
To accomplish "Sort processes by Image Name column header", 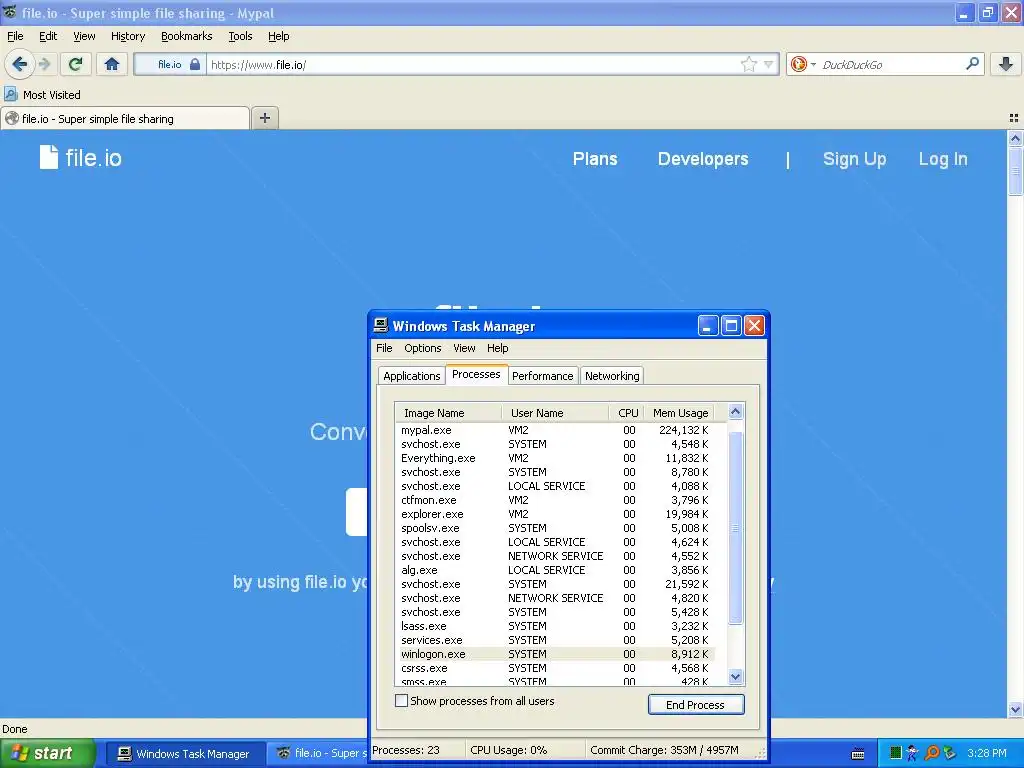I will [x=448, y=413].
